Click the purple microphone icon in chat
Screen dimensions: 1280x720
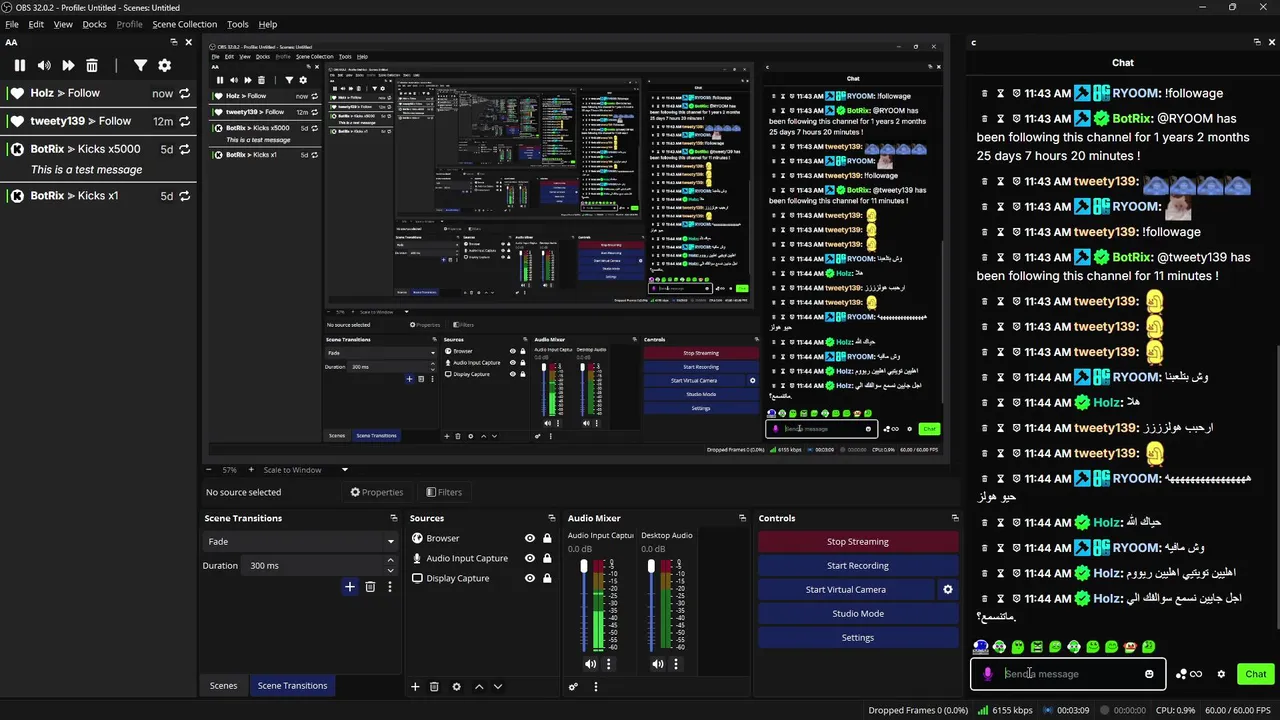(x=988, y=674)
